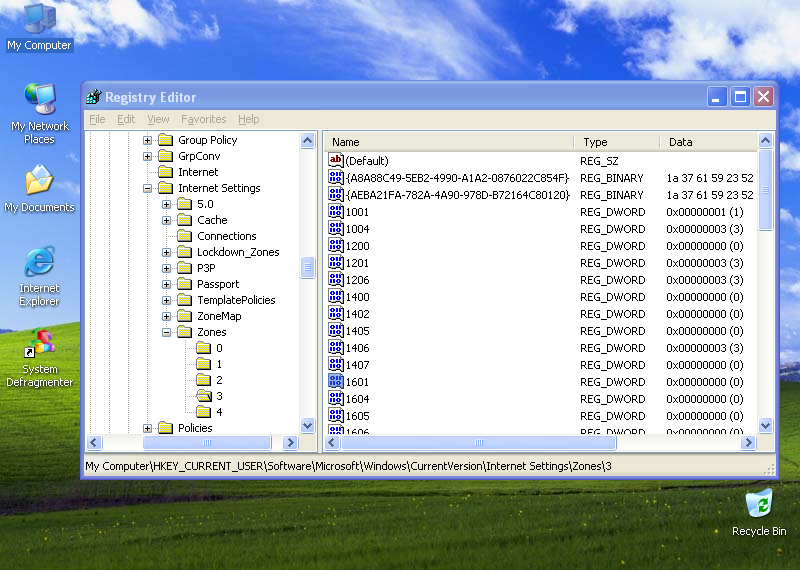Expand the GrpConv key
Image resolution: width=800 pixels, height=570 pixels.
(x=147, y=156)
